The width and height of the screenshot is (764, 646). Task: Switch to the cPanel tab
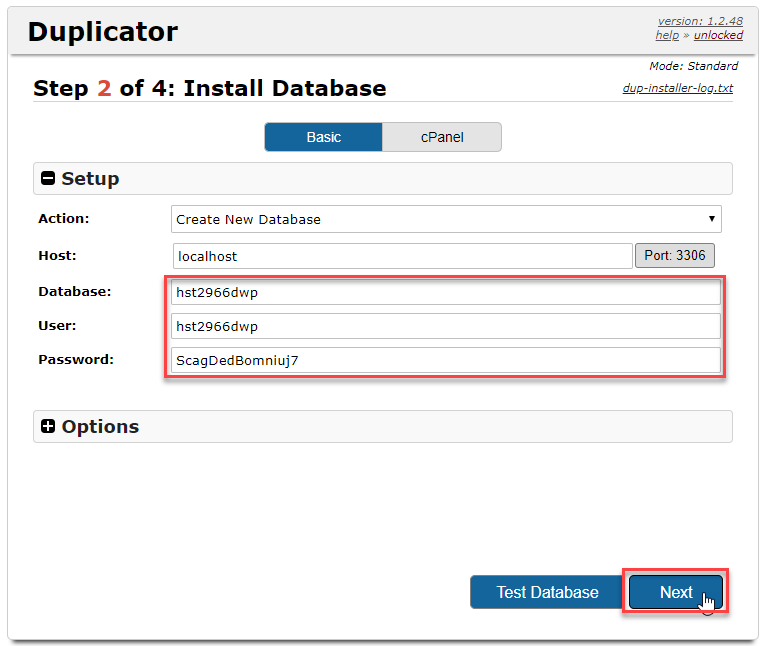(x=441, y=137)
